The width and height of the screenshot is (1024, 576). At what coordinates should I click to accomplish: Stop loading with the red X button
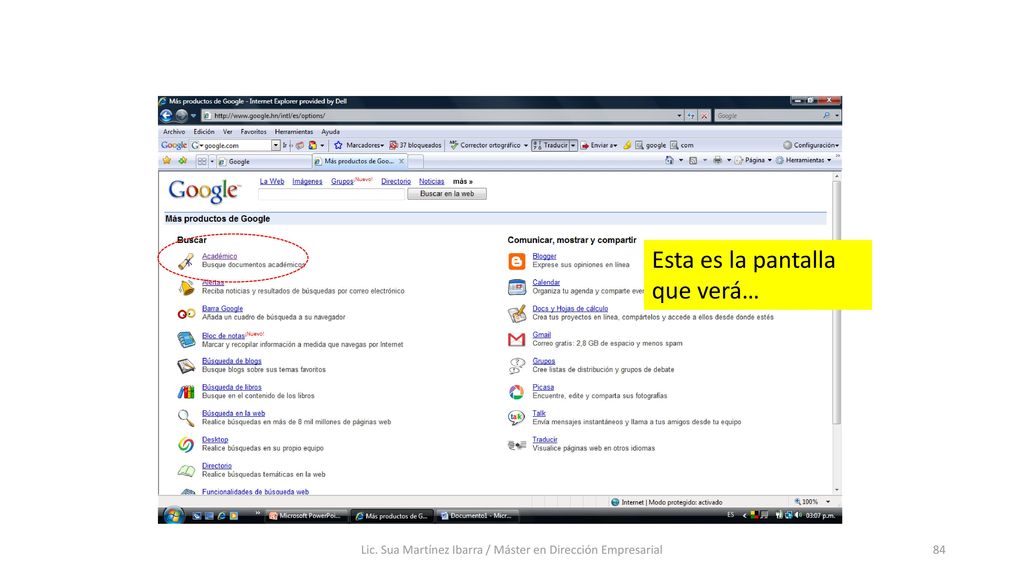pyautogui.click(x=704, y=116)
